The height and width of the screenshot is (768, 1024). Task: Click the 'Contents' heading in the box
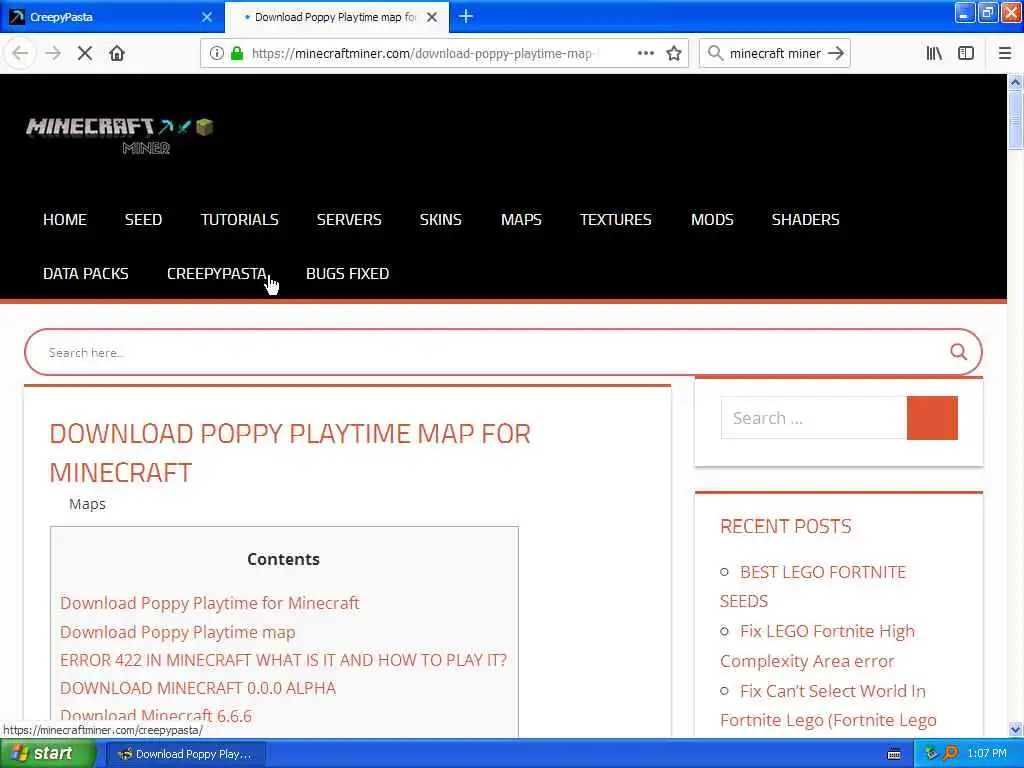click(x=283, y=559)
